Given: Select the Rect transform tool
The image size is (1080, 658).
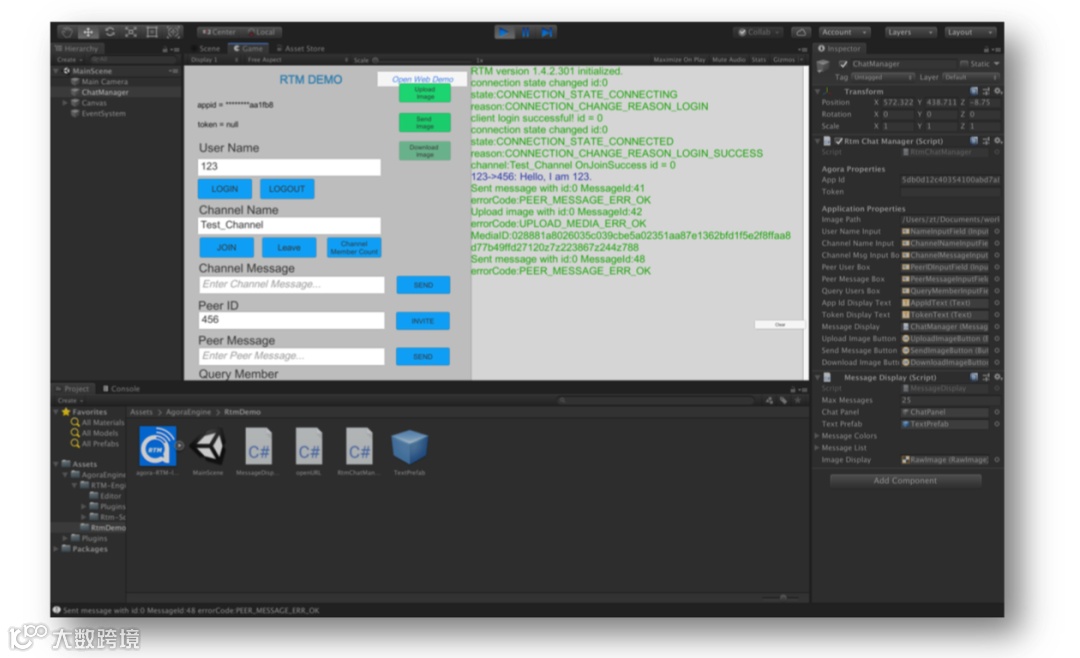Looking at the screenshot, I should [152, 32].
